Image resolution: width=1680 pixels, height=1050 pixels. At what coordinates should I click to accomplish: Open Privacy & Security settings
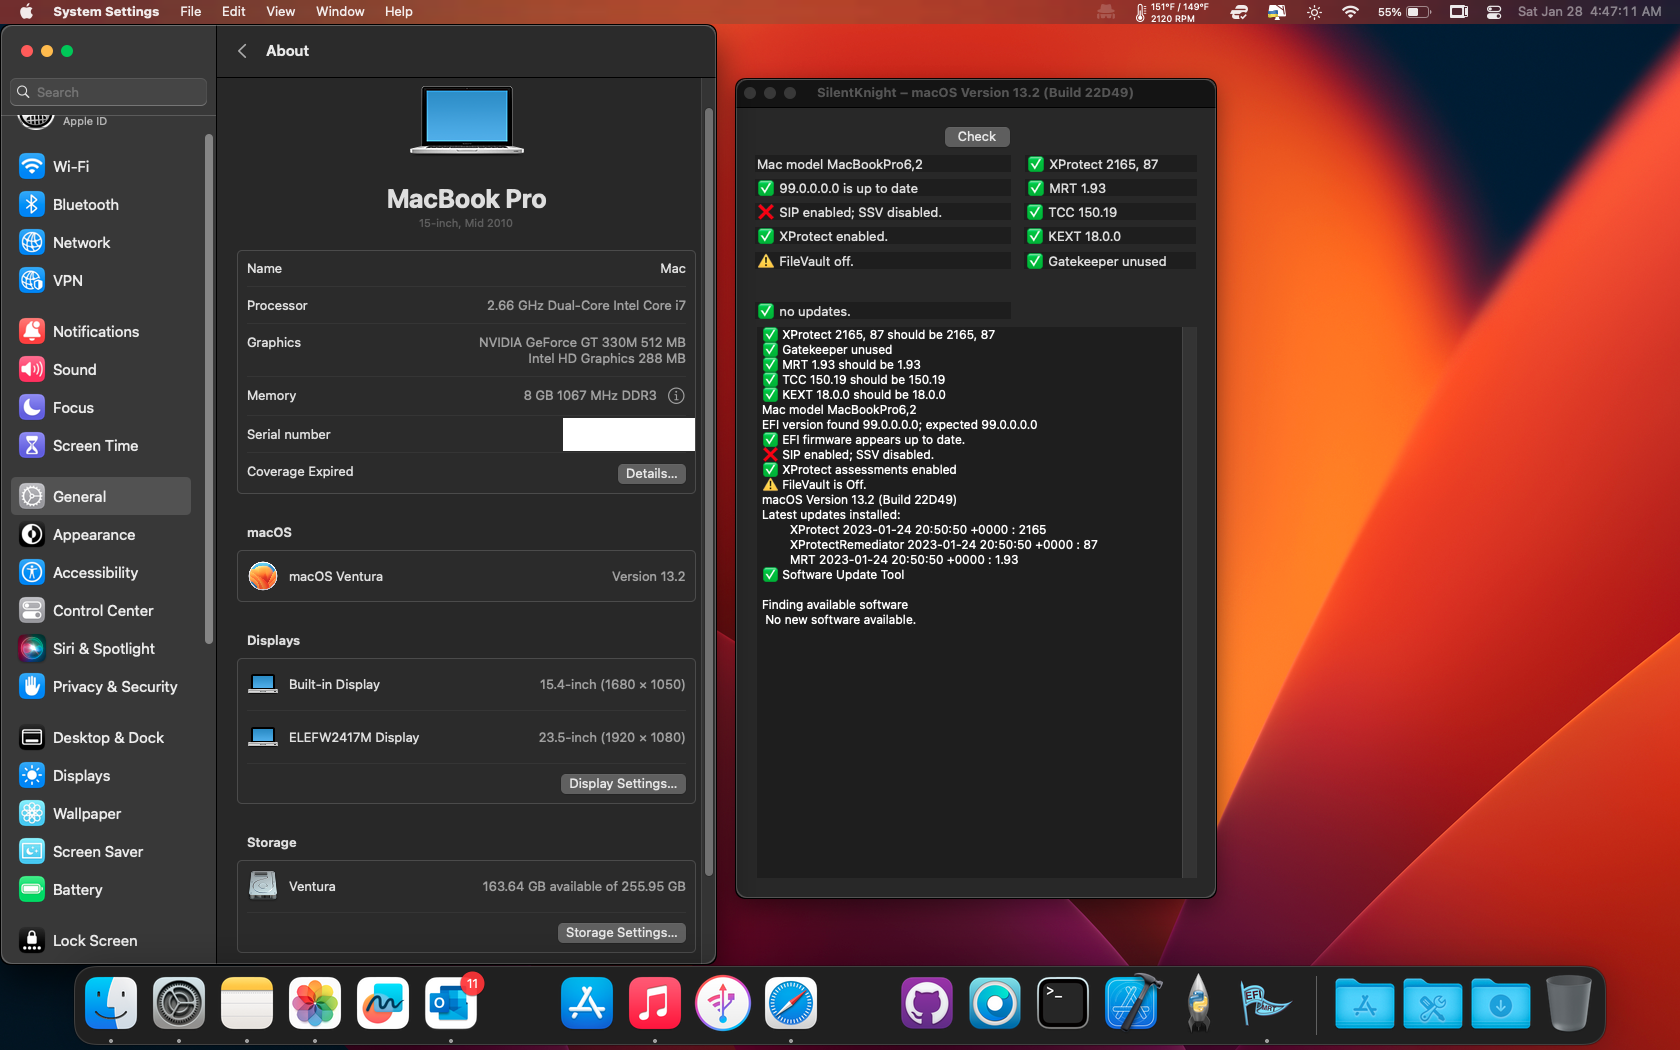114,687
